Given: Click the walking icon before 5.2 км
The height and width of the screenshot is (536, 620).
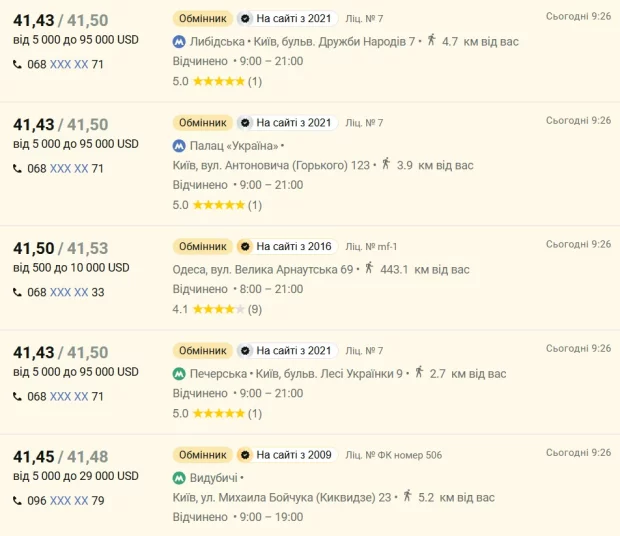Looking at the screenshot, I should click(x=408, y=495).
